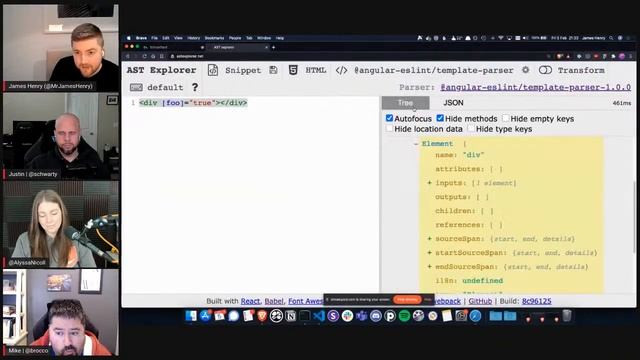Screen dimensions: 640x360
Task: Enable Hide empty keys checkbox
Action: coord(506,118)
